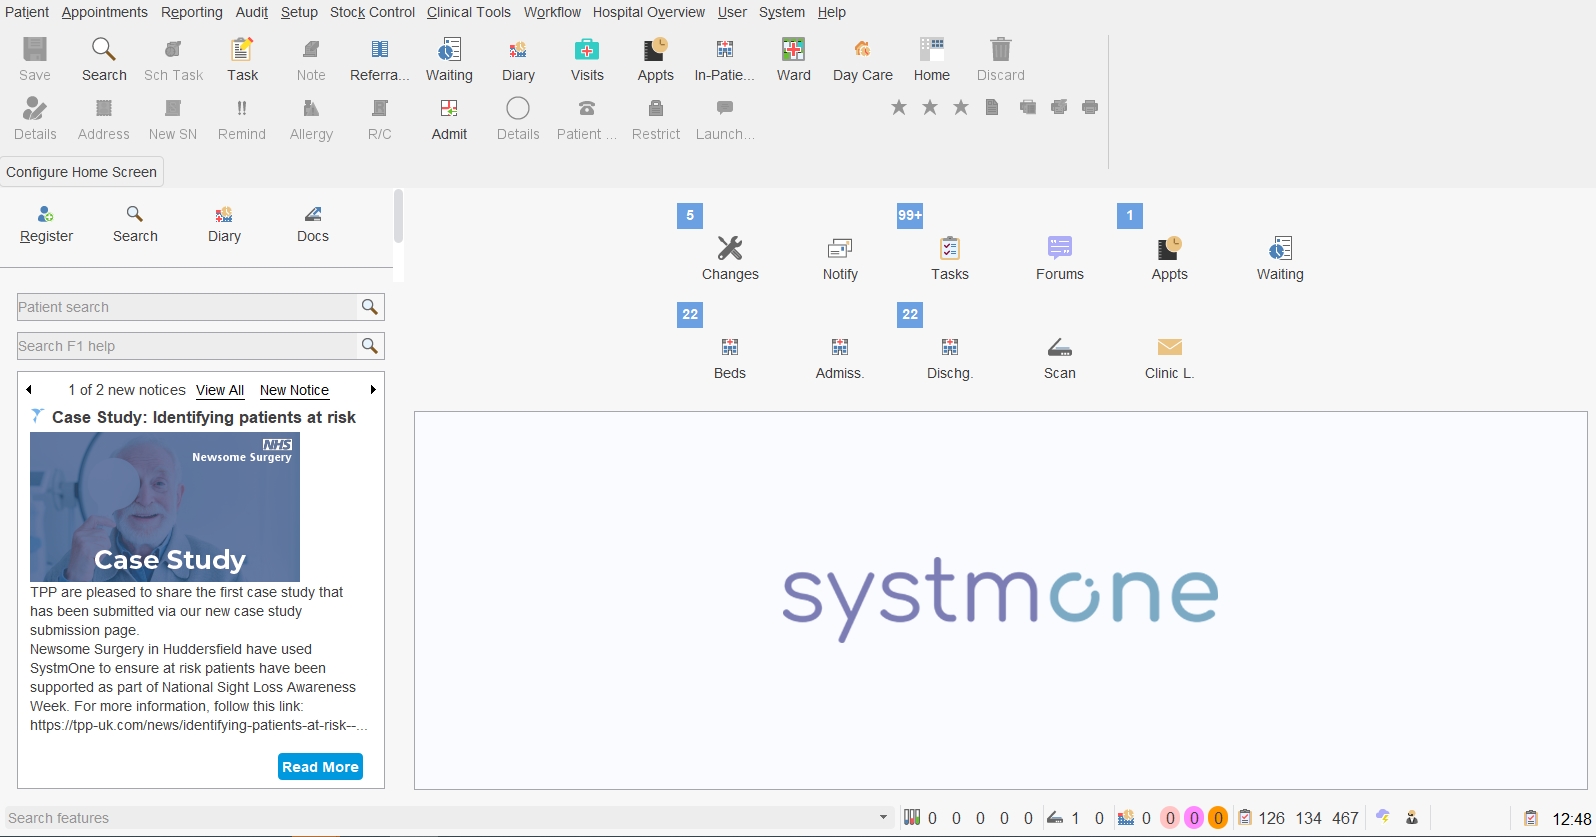Viewport: 1596px width, 837px height.
Task: Click the Diary icon in left panel
Action: coord(224,224)
